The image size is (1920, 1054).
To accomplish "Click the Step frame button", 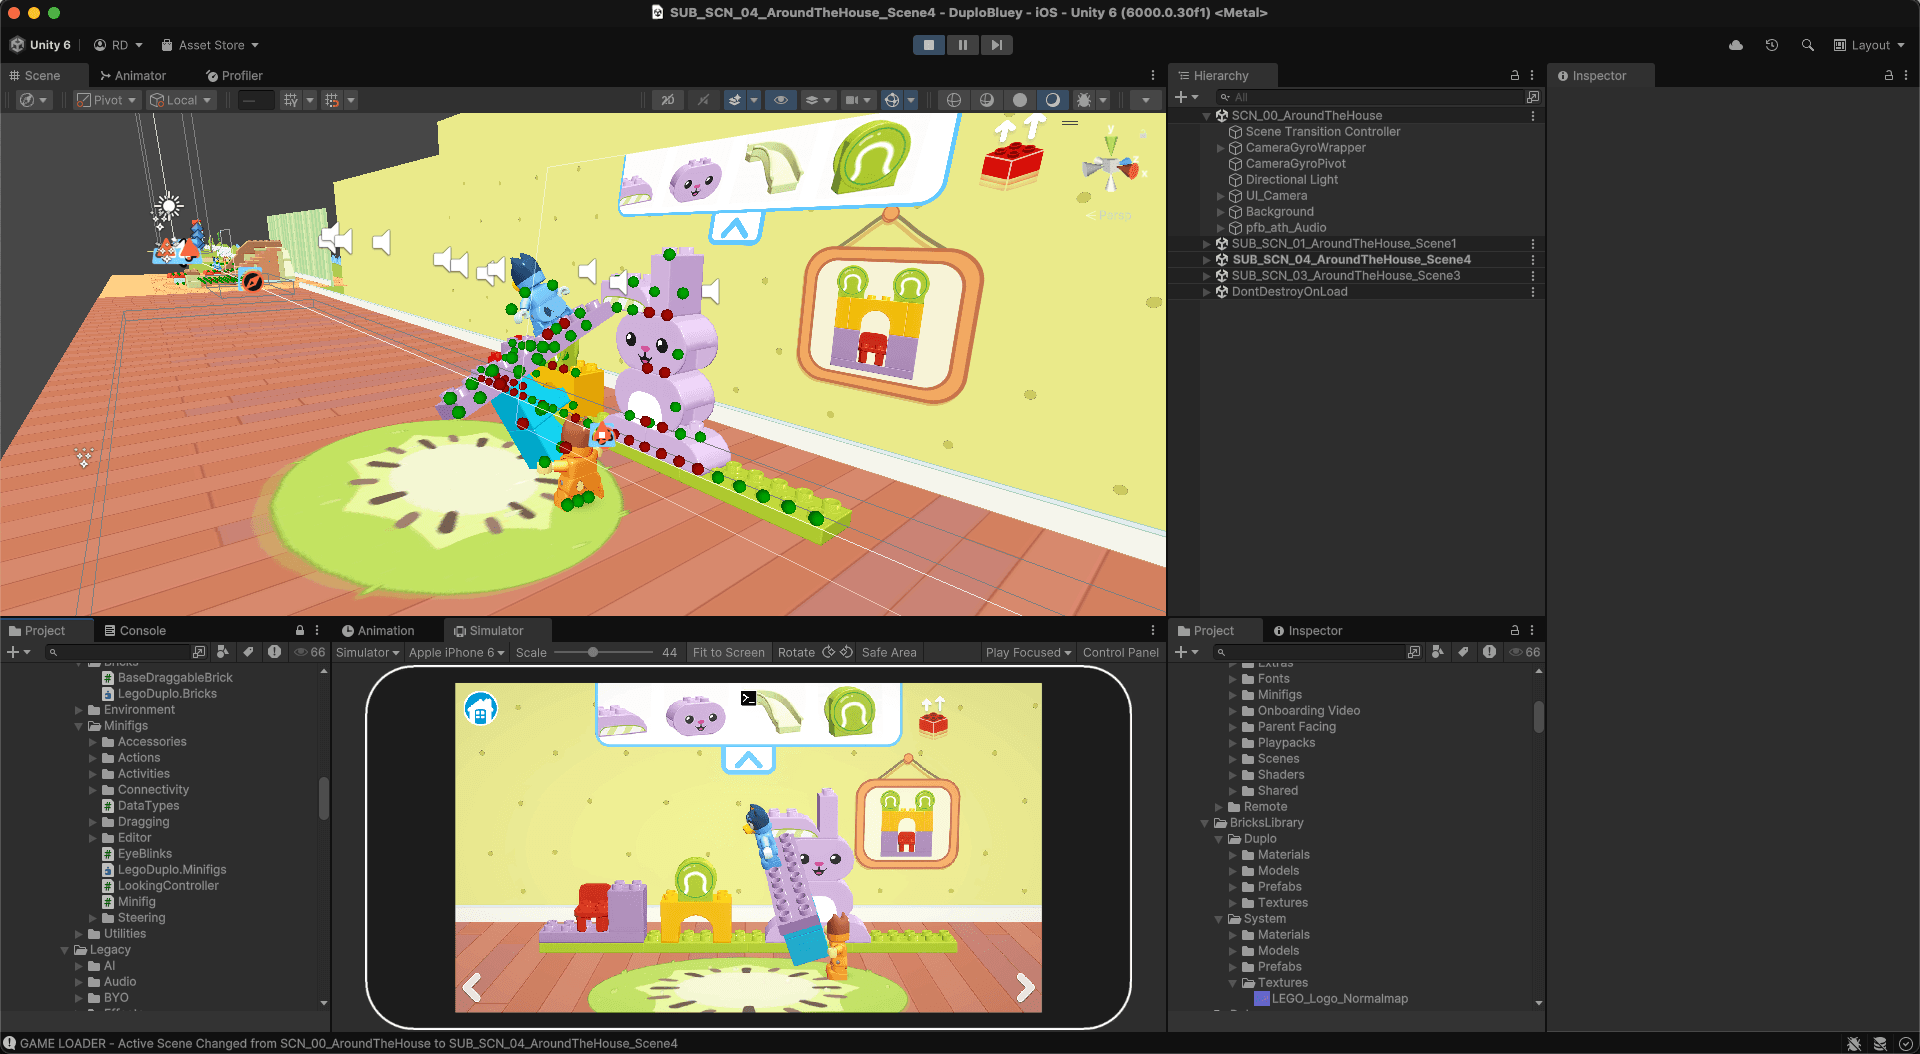I will 996,45.
